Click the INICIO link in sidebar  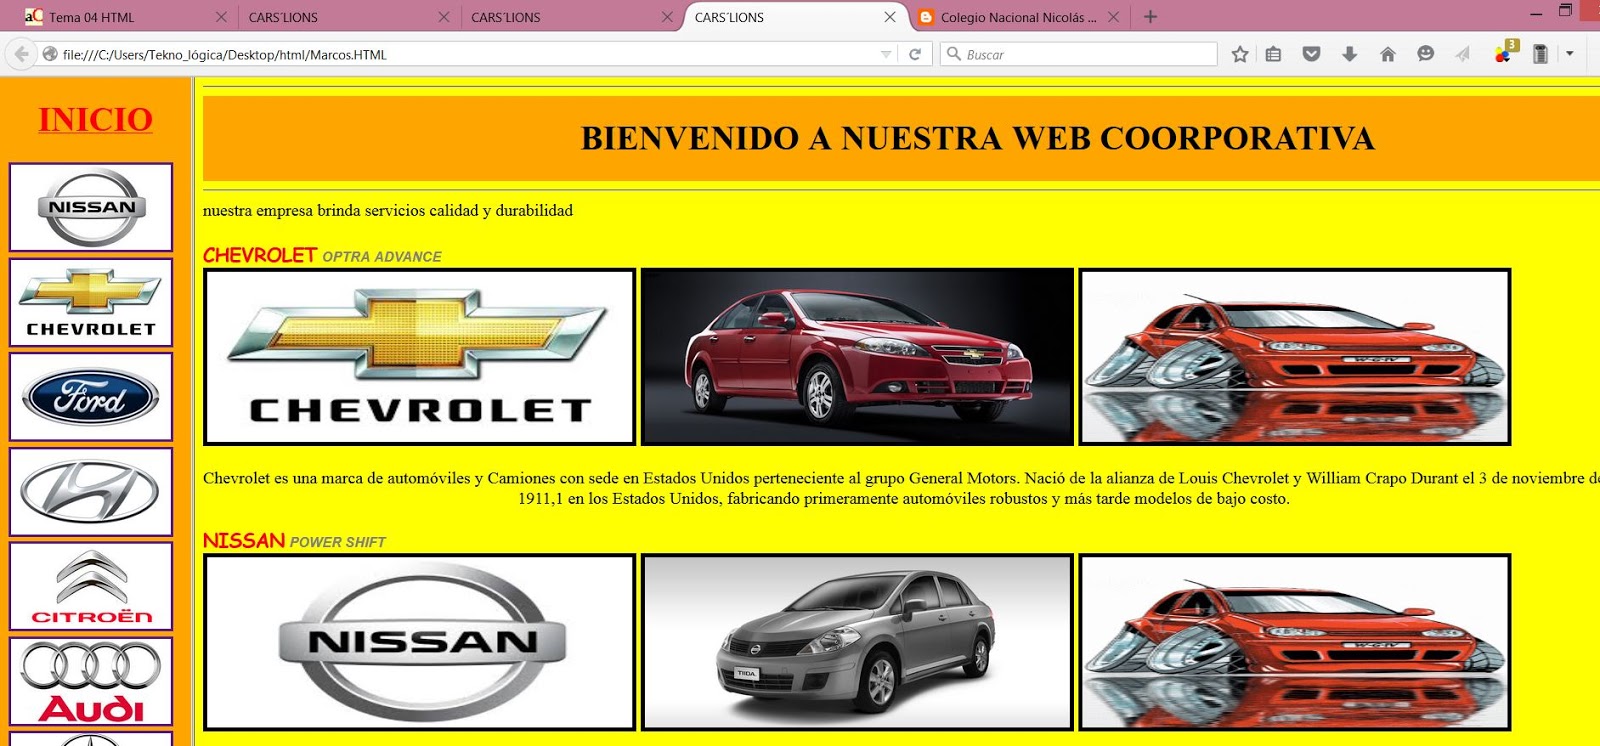(95, 119)
